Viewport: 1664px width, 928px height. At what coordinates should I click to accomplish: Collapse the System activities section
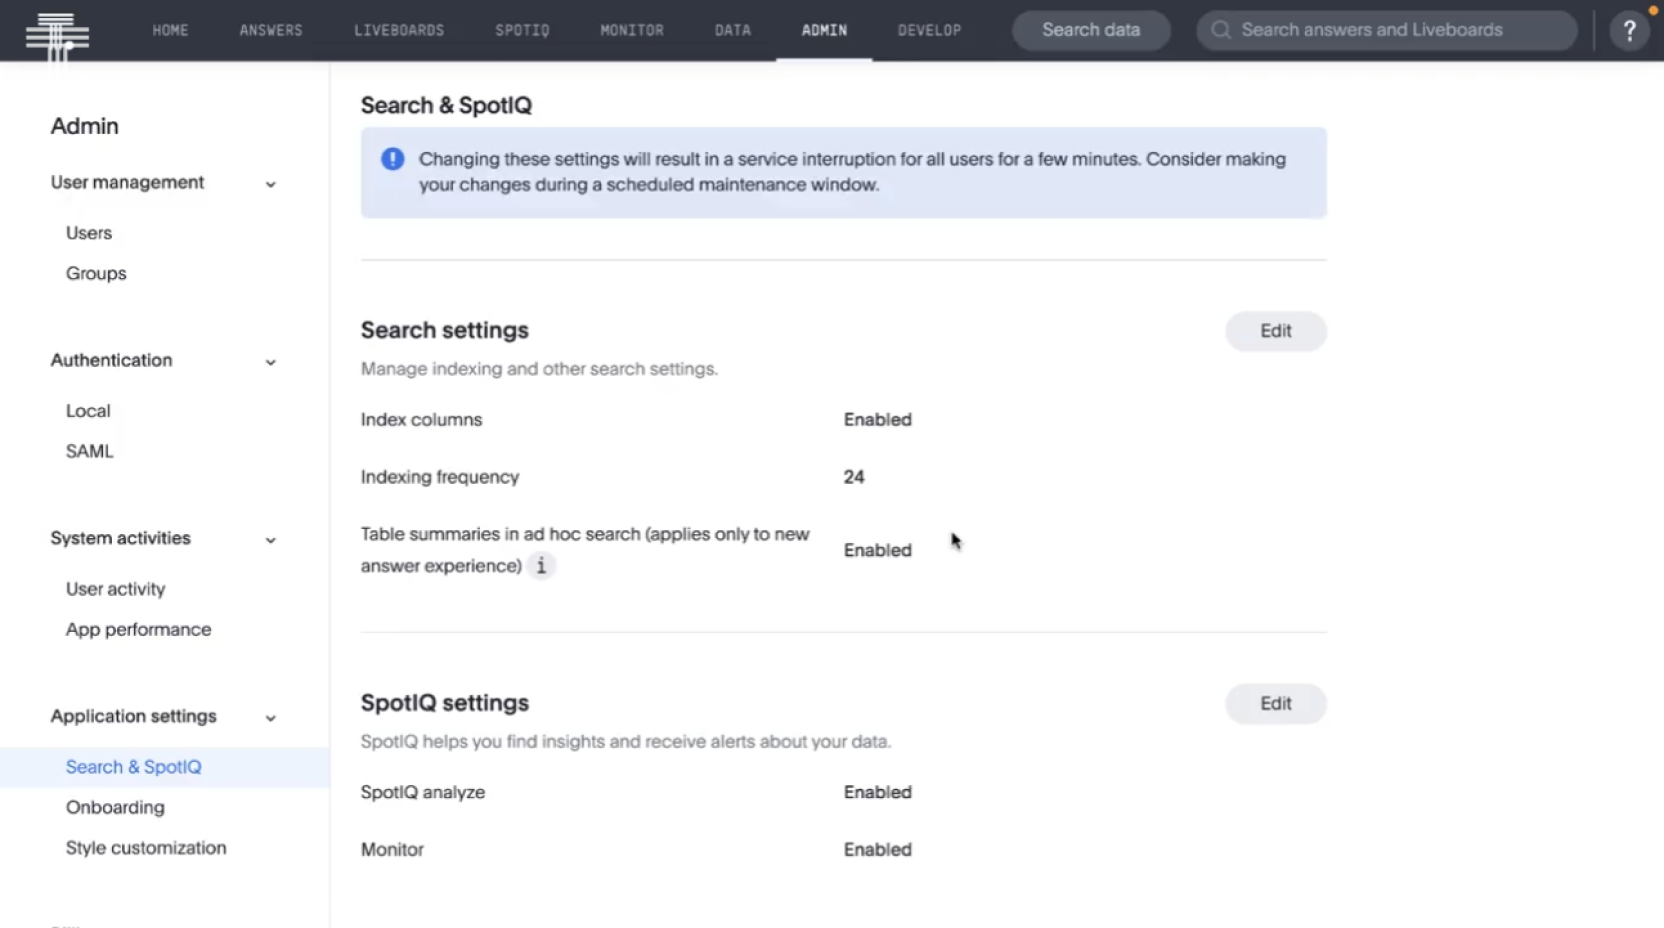coord(271,540)
